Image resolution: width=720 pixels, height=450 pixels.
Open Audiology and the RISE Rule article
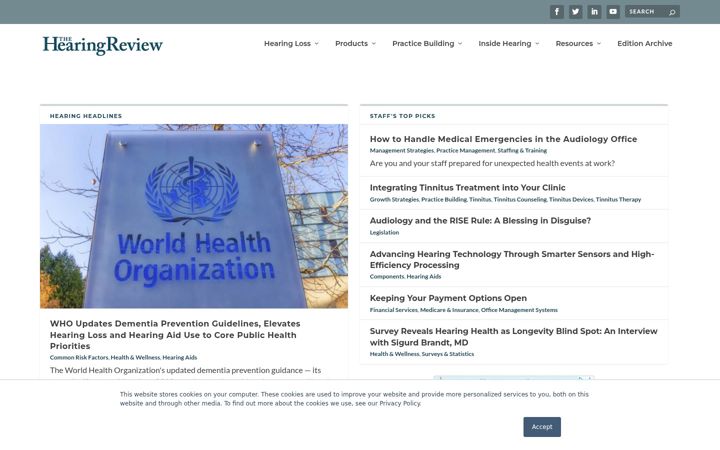point(480,221)
